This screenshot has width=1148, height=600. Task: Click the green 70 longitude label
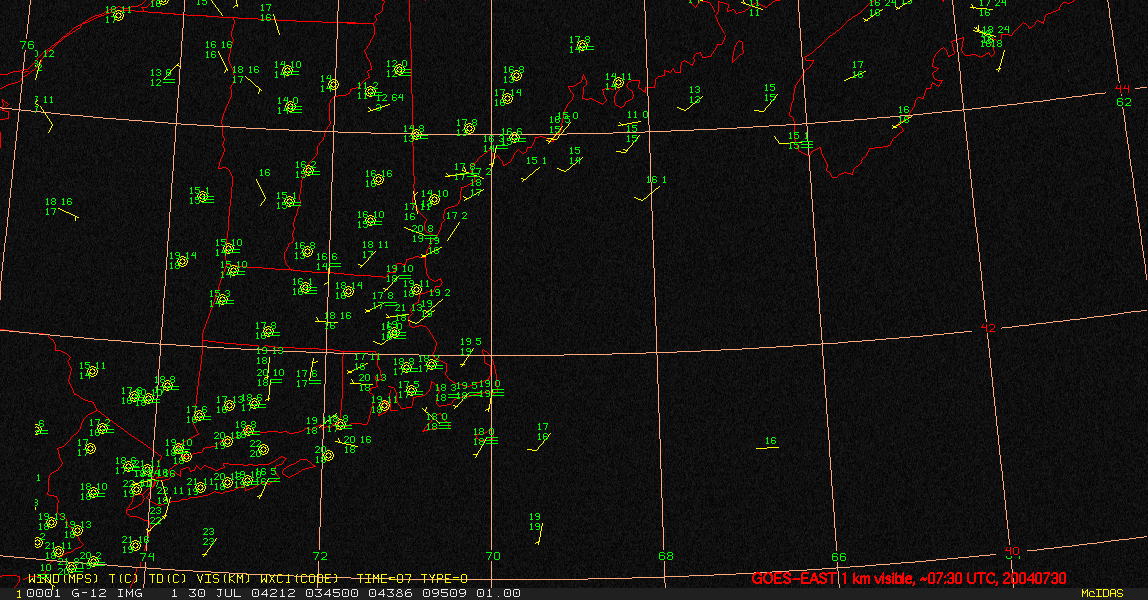coord(493,556)
